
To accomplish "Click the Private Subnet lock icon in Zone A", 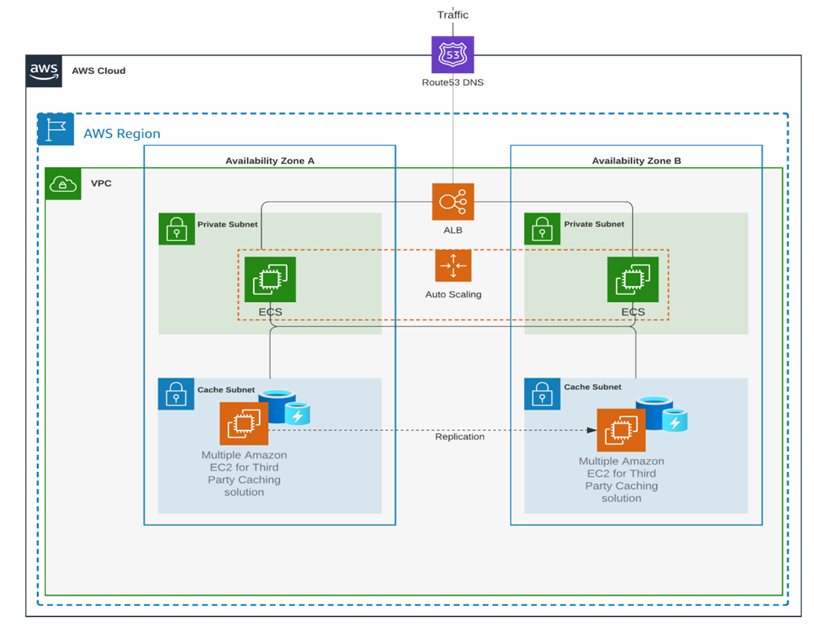I will pyautogui.click(x=176, y=229).
